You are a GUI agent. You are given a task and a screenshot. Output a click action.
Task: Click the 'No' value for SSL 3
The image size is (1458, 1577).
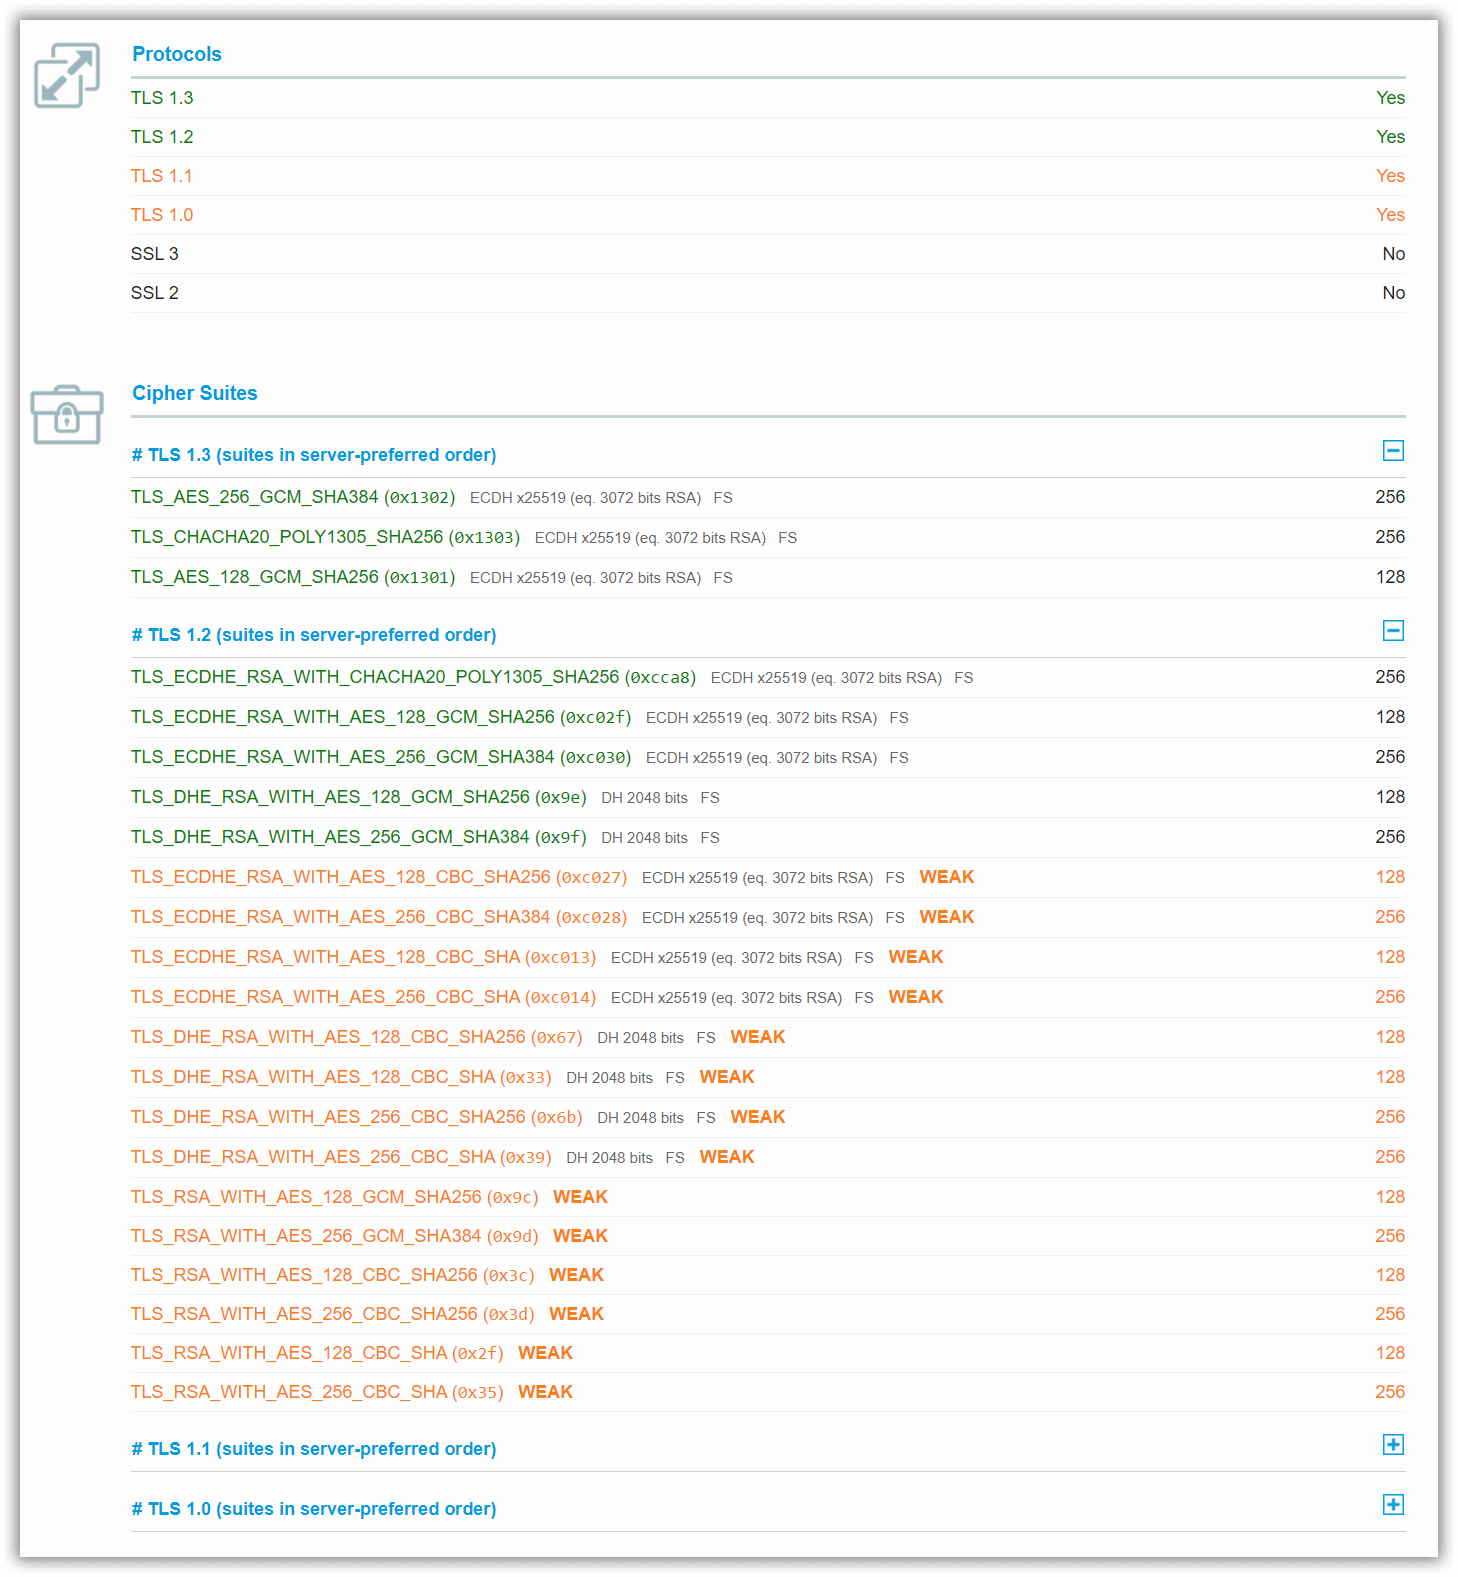tap(1394, 254)
